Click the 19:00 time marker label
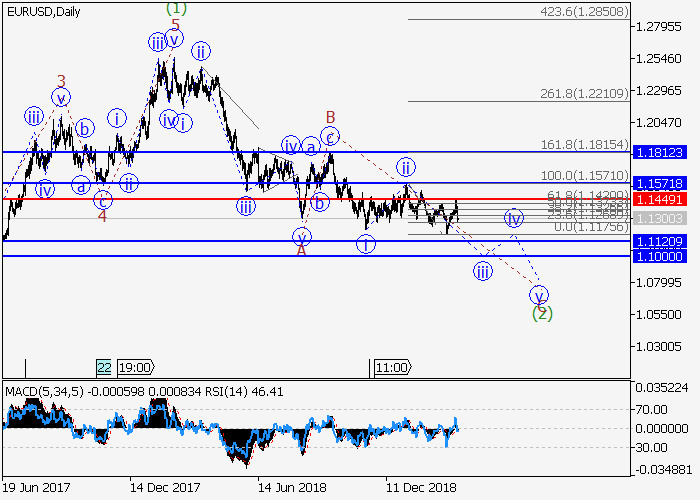This screenshot has width=700, height=500. (x=137, y=367)
